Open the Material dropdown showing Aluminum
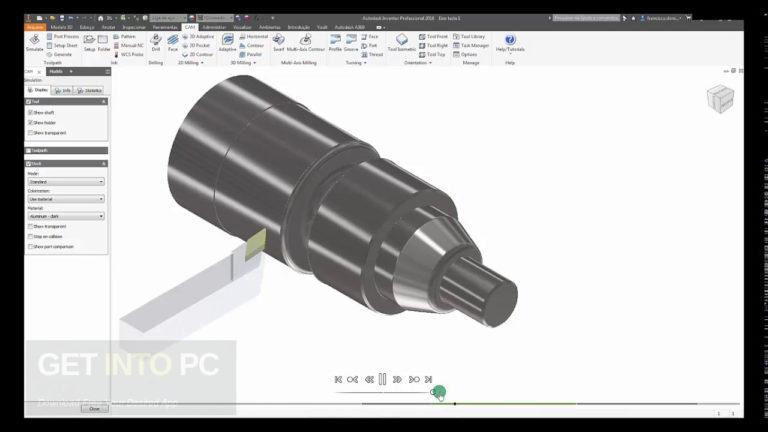The height and width of the screenshot is (432, 768). pyautogui.click(x=66, y=216)
